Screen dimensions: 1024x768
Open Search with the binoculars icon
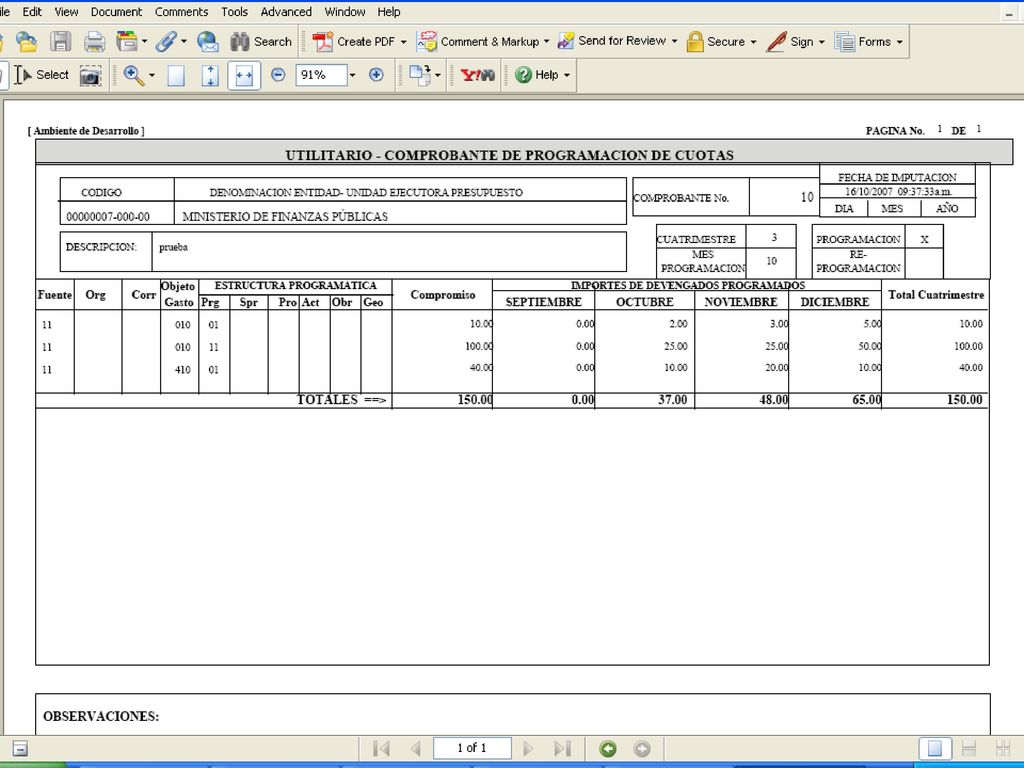pyautogui.click(x=261, y=41)
